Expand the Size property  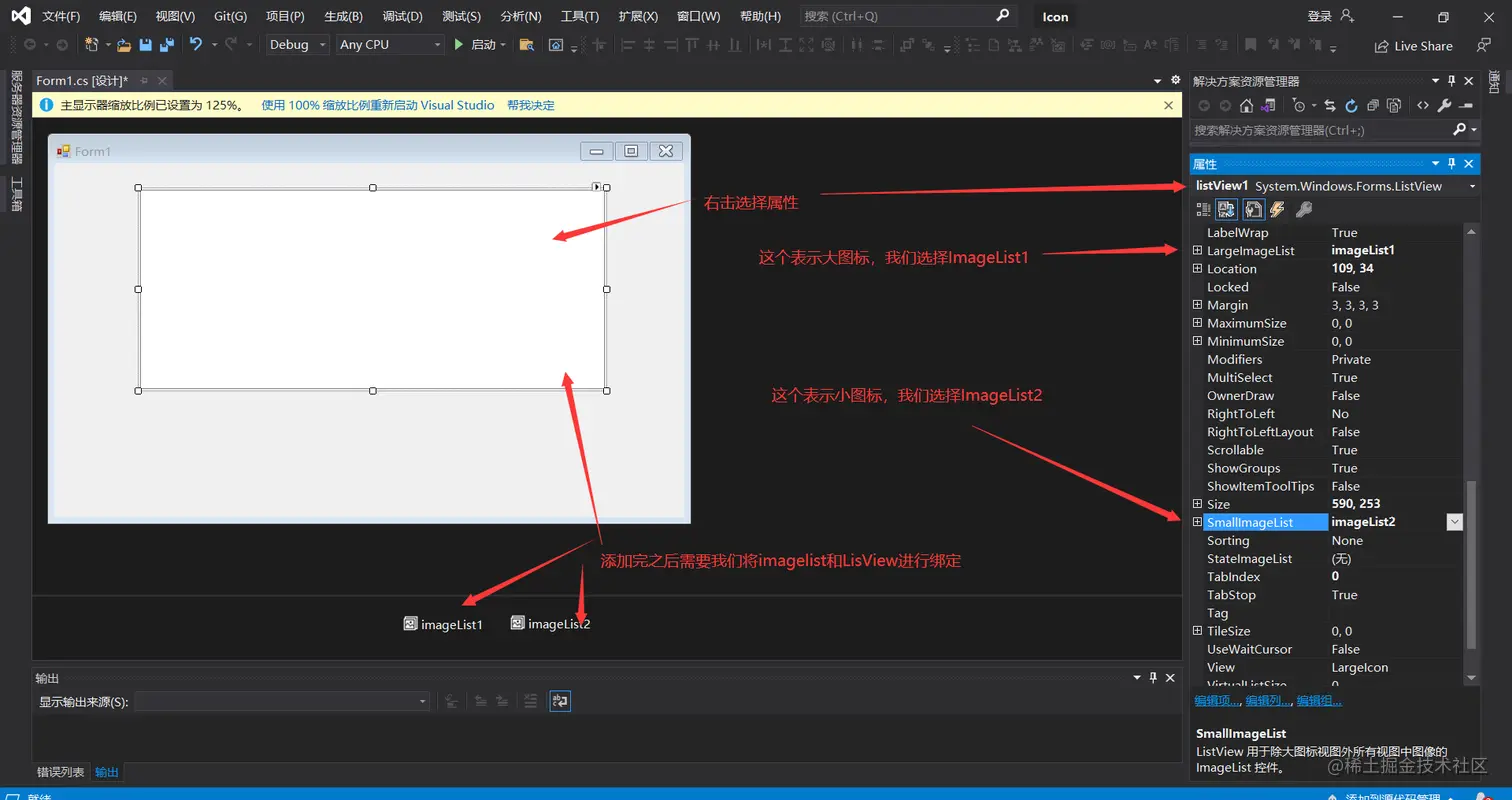pyautogui.click(x=1197, y=504)
